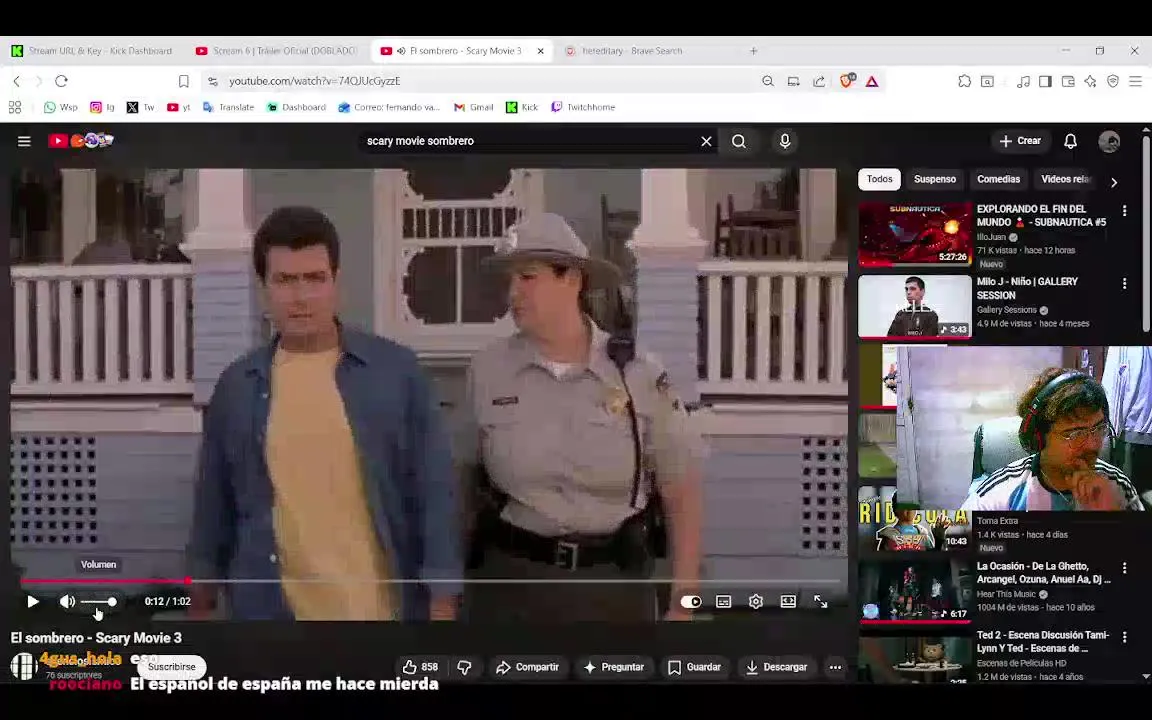
Task: Switch to hereditary Brave Search tab
Action: tap(632, 51)
